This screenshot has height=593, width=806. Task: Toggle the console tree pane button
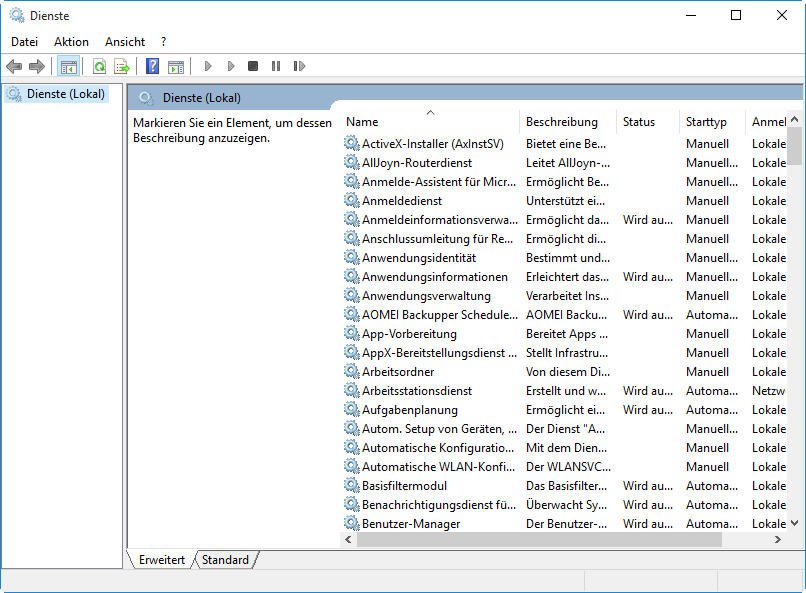68,66
